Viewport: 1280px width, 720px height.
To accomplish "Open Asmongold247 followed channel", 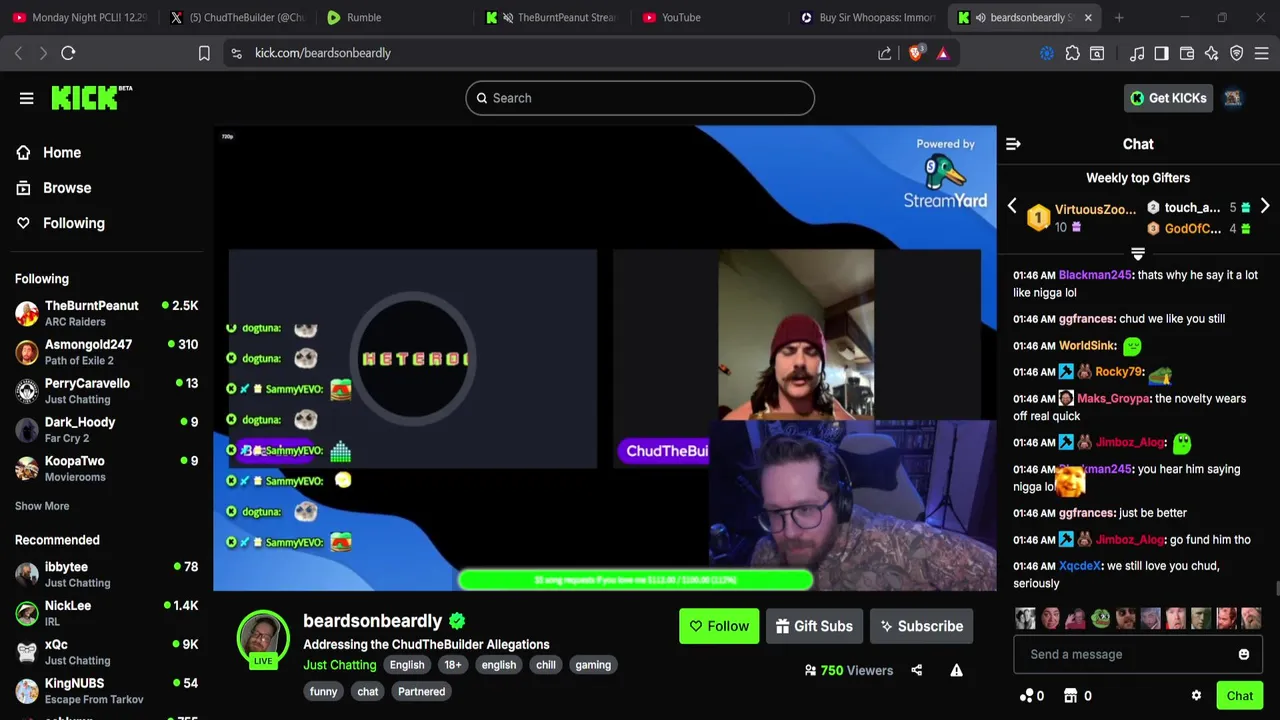I will coord(106,352).
